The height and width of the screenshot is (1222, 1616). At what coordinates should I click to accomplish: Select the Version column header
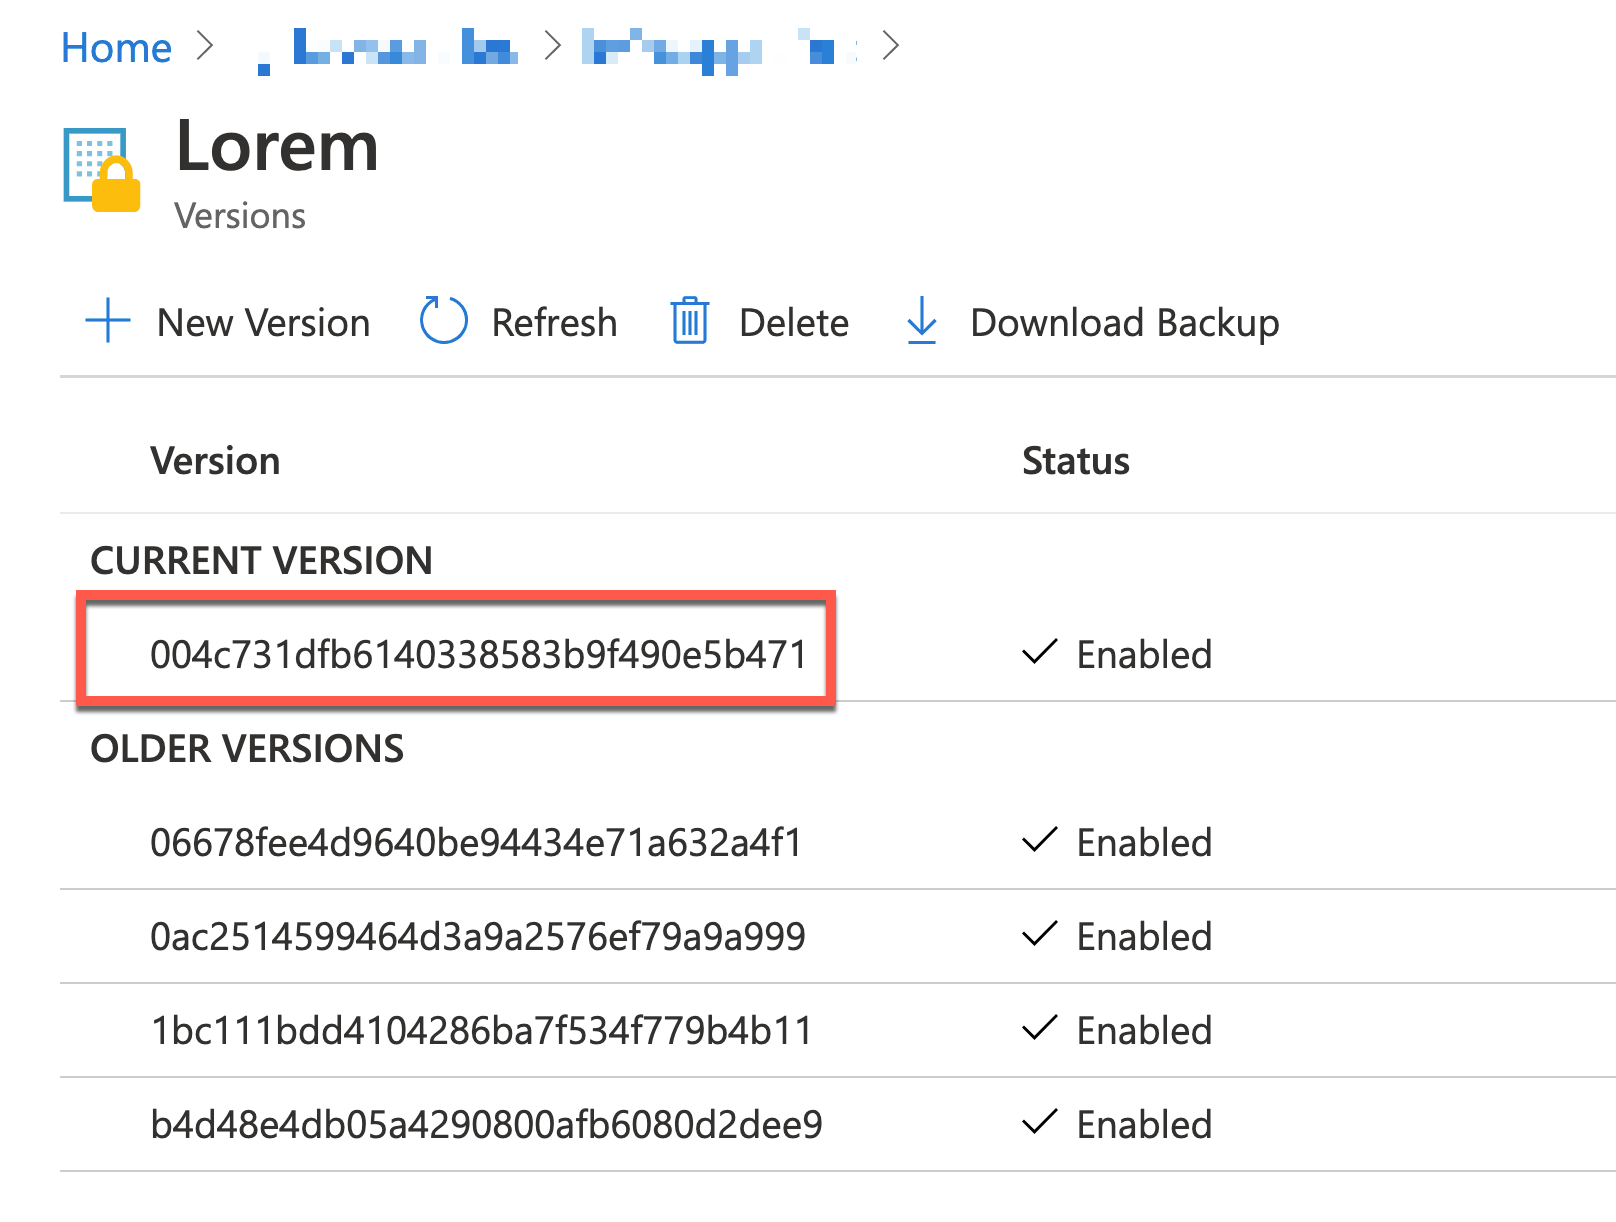pos(215,460)
